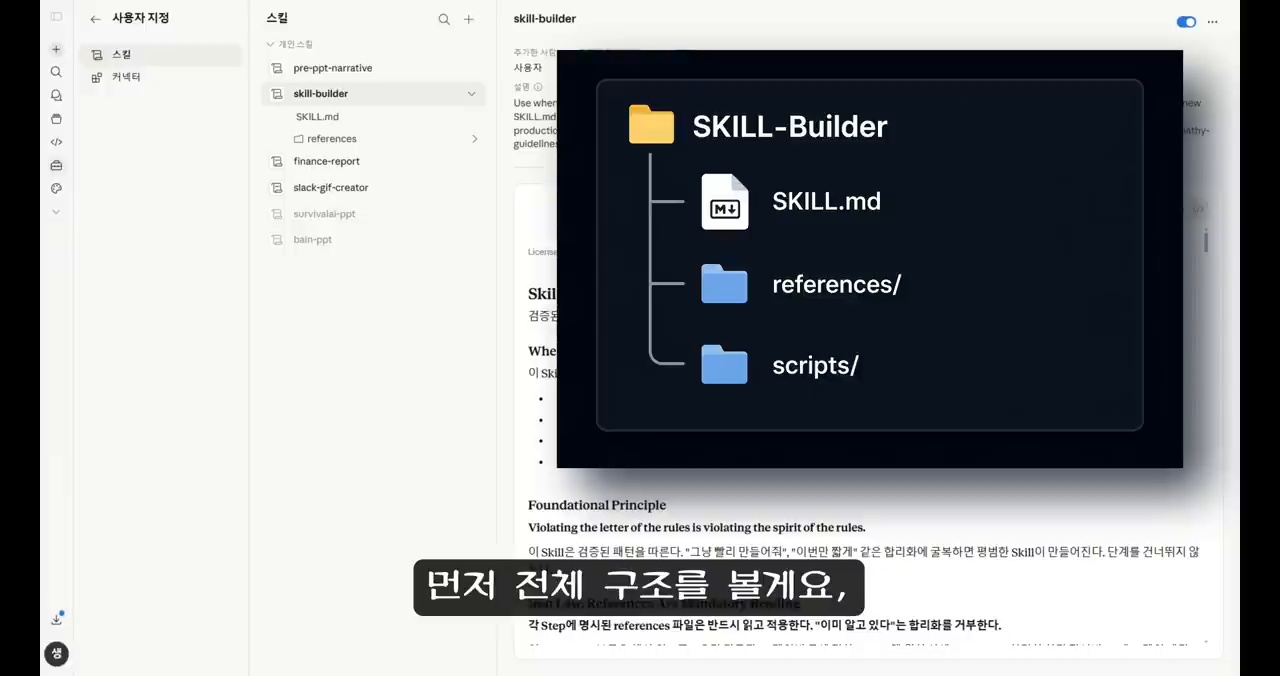Click the info icon next to 설명
The image size is (1280, 676).
538,87
